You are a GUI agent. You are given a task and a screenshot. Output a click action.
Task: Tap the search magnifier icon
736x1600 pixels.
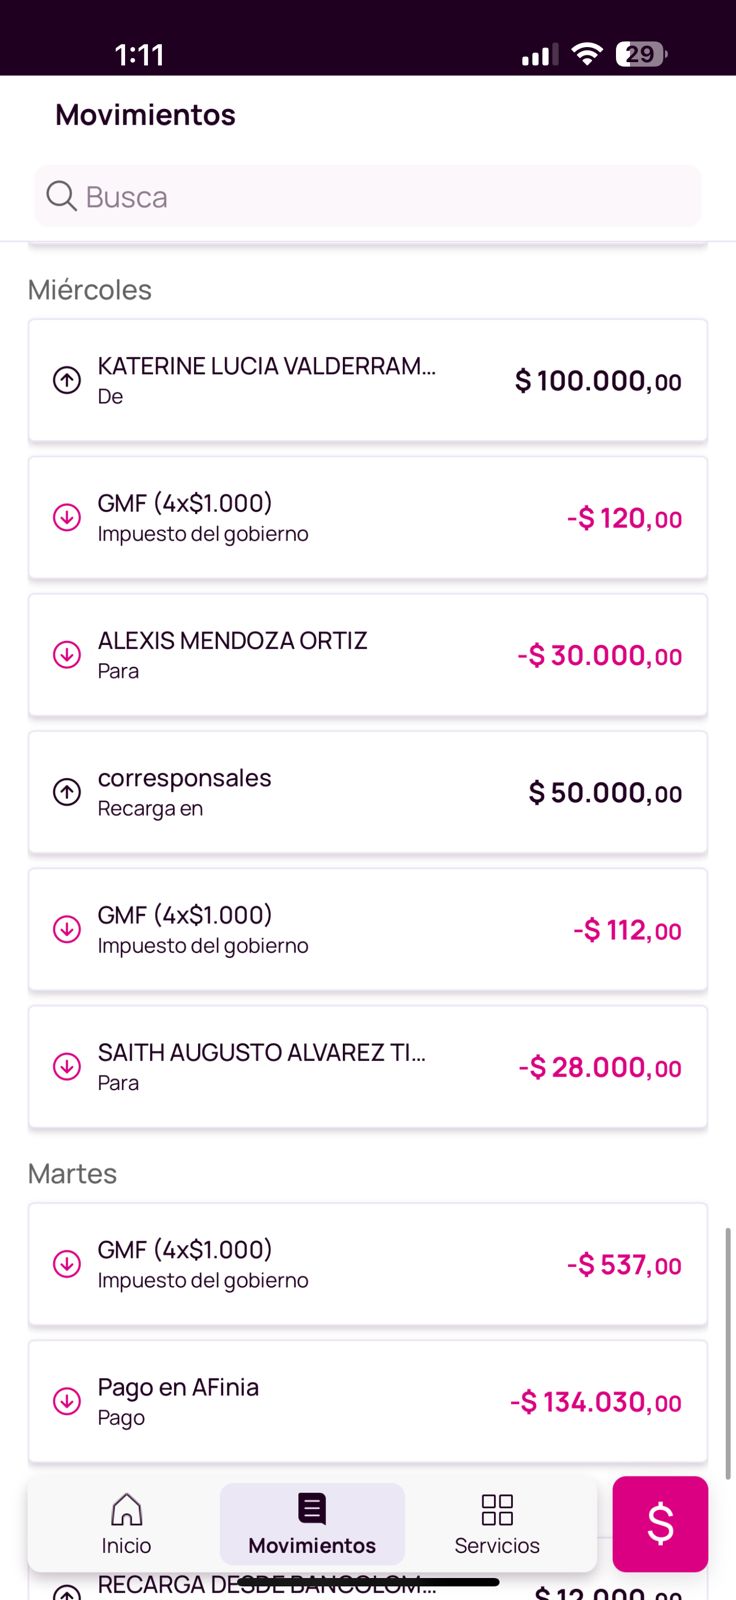coord(61,196)
